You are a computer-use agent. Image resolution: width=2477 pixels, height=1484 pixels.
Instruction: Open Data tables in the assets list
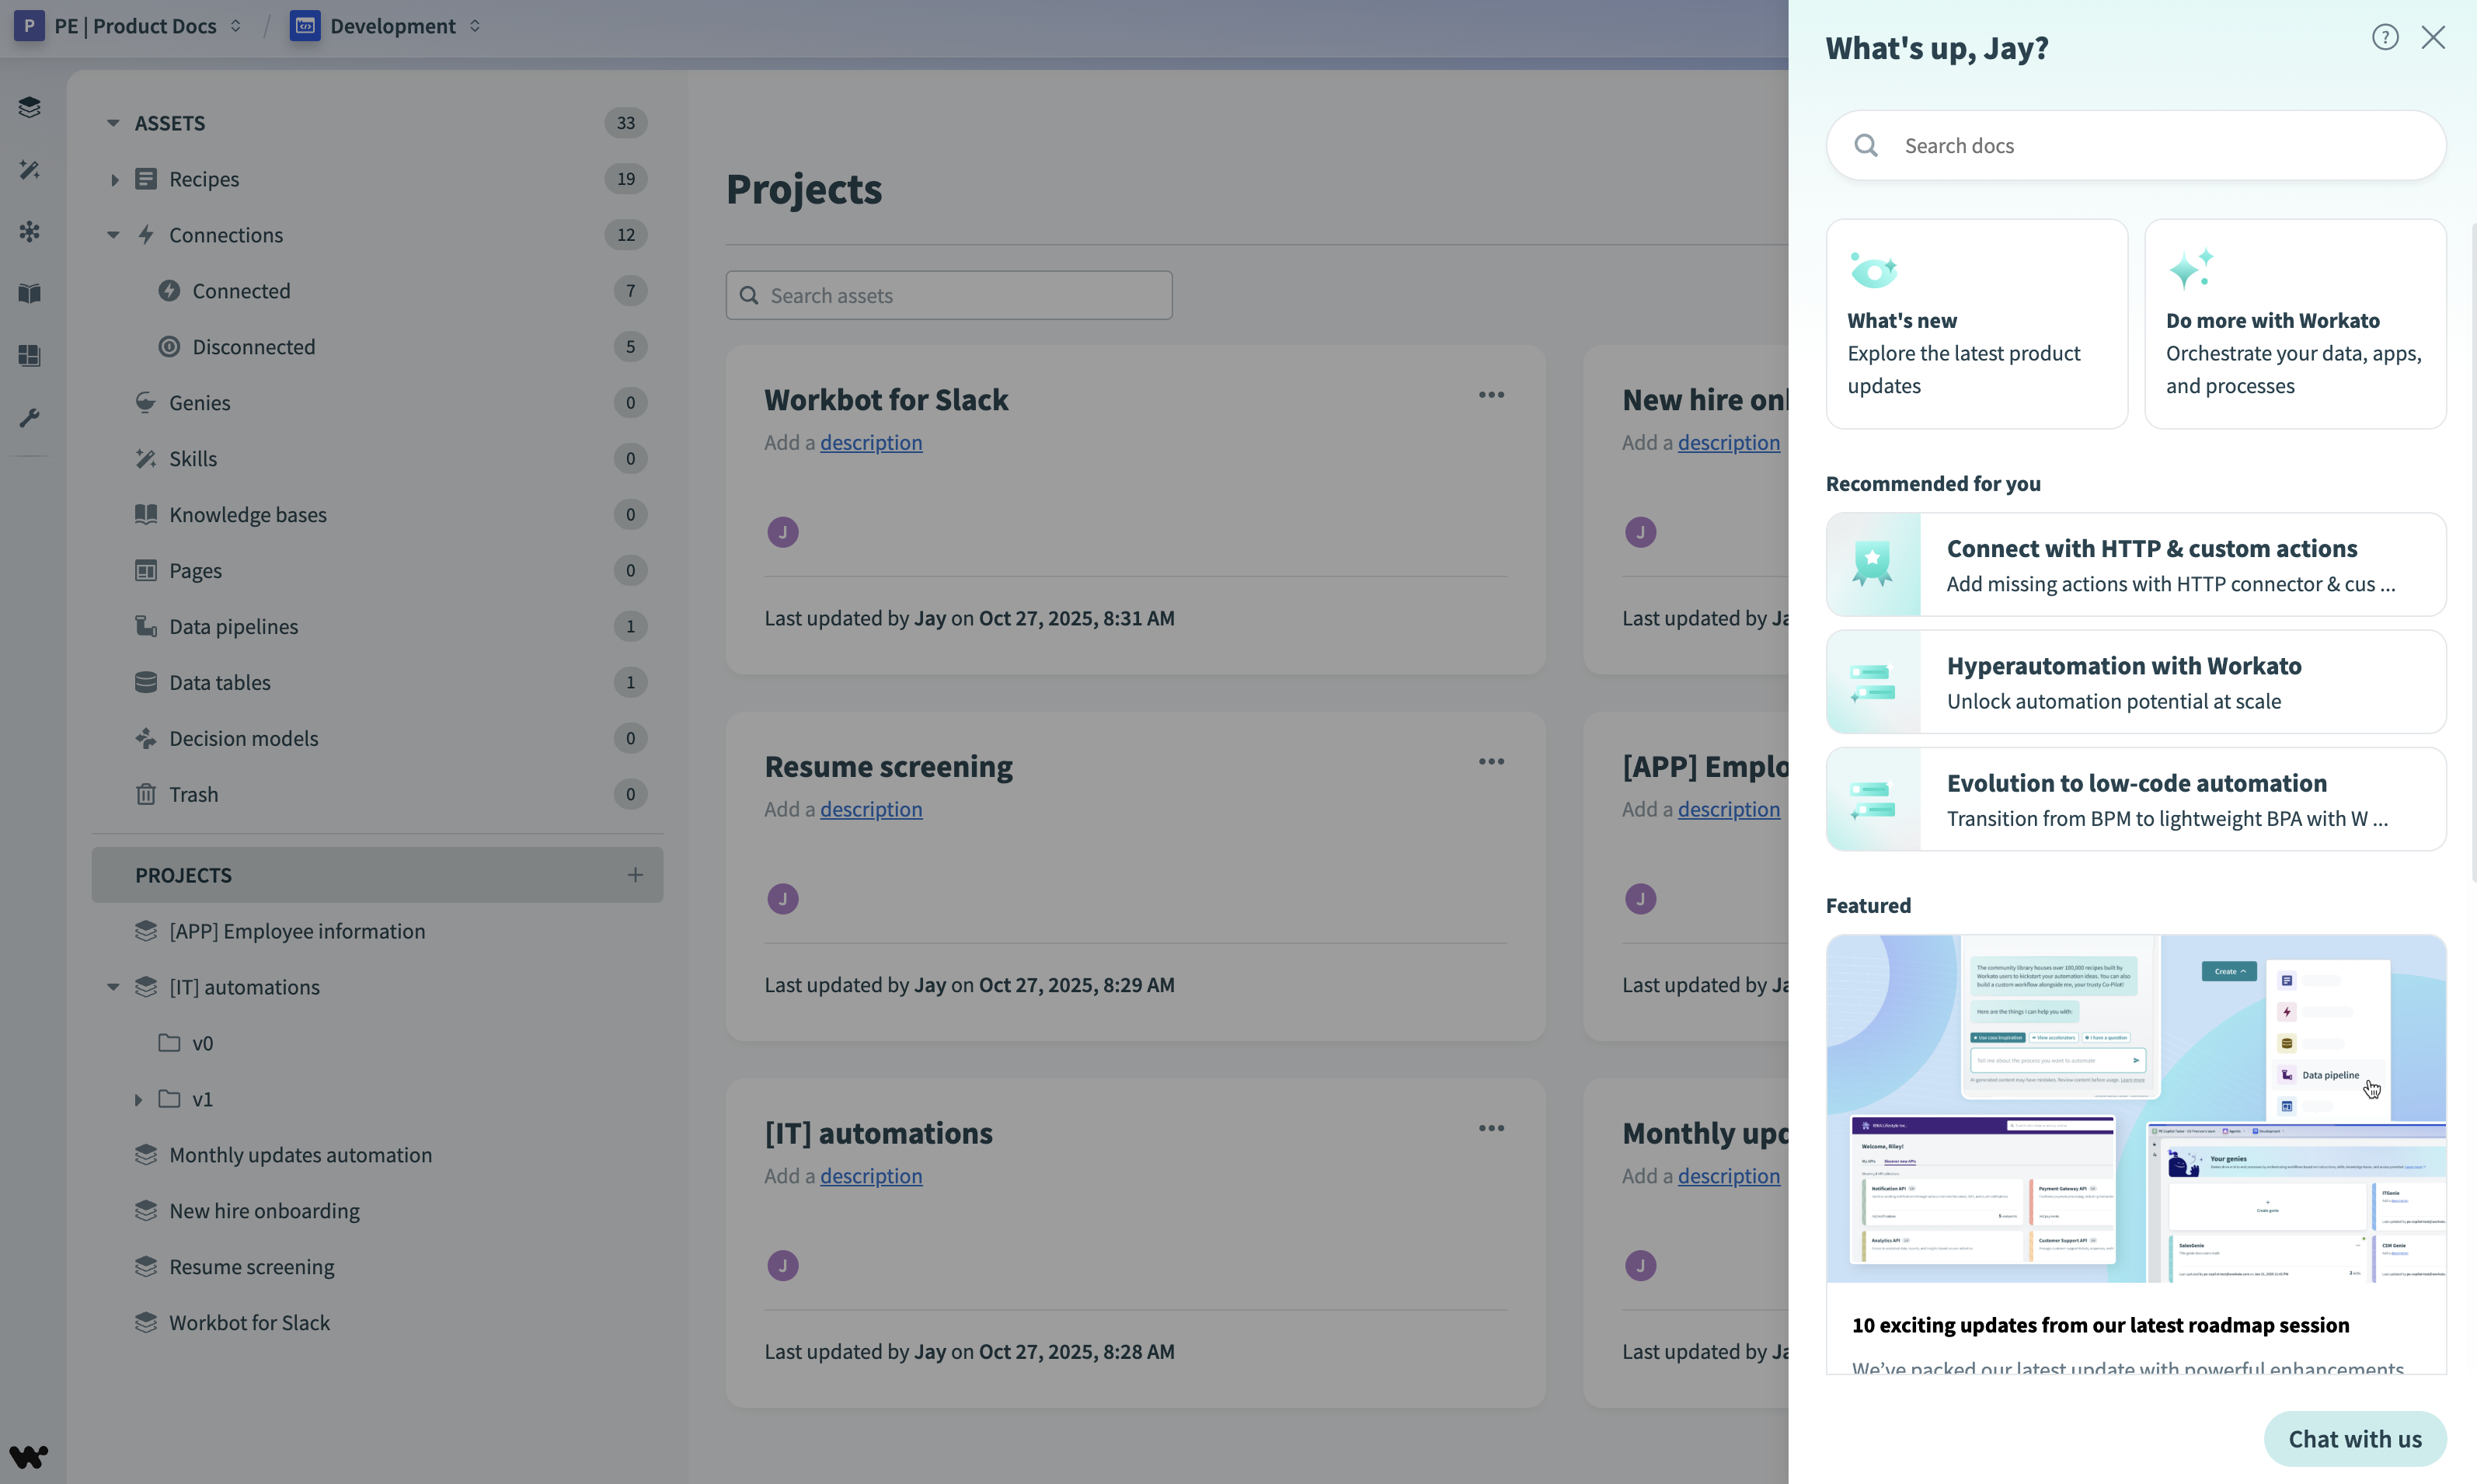(219, 682)
